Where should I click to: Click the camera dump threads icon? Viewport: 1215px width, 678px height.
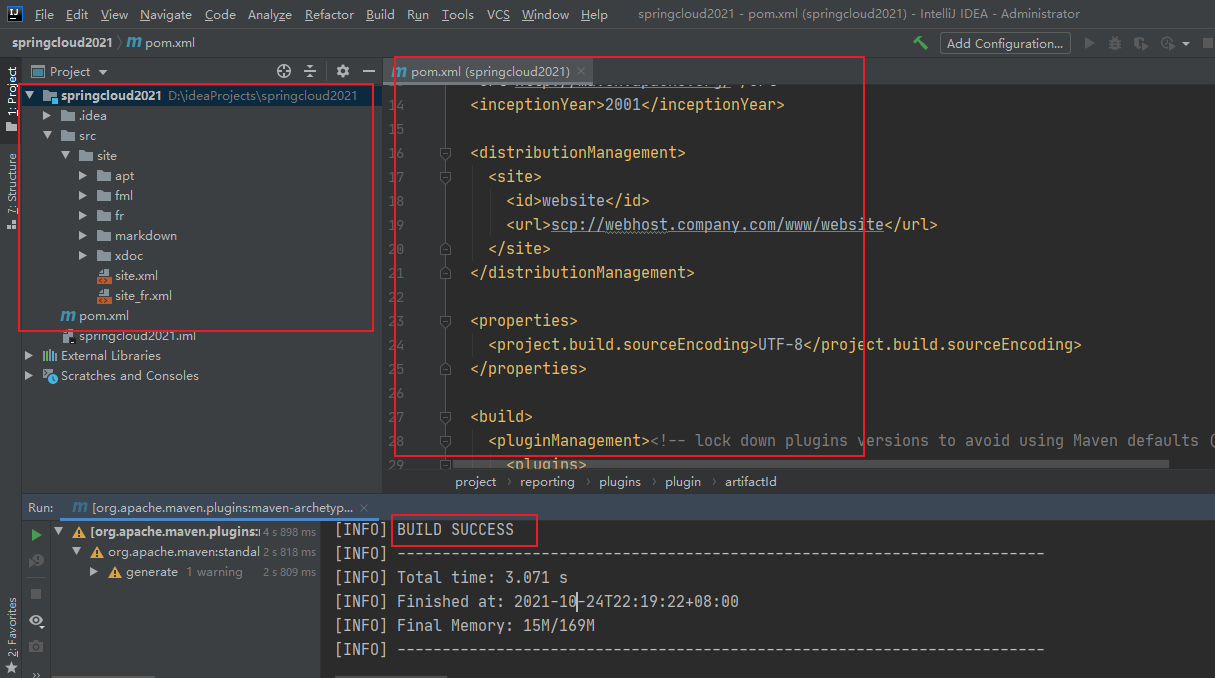click(x=37, y=646)
